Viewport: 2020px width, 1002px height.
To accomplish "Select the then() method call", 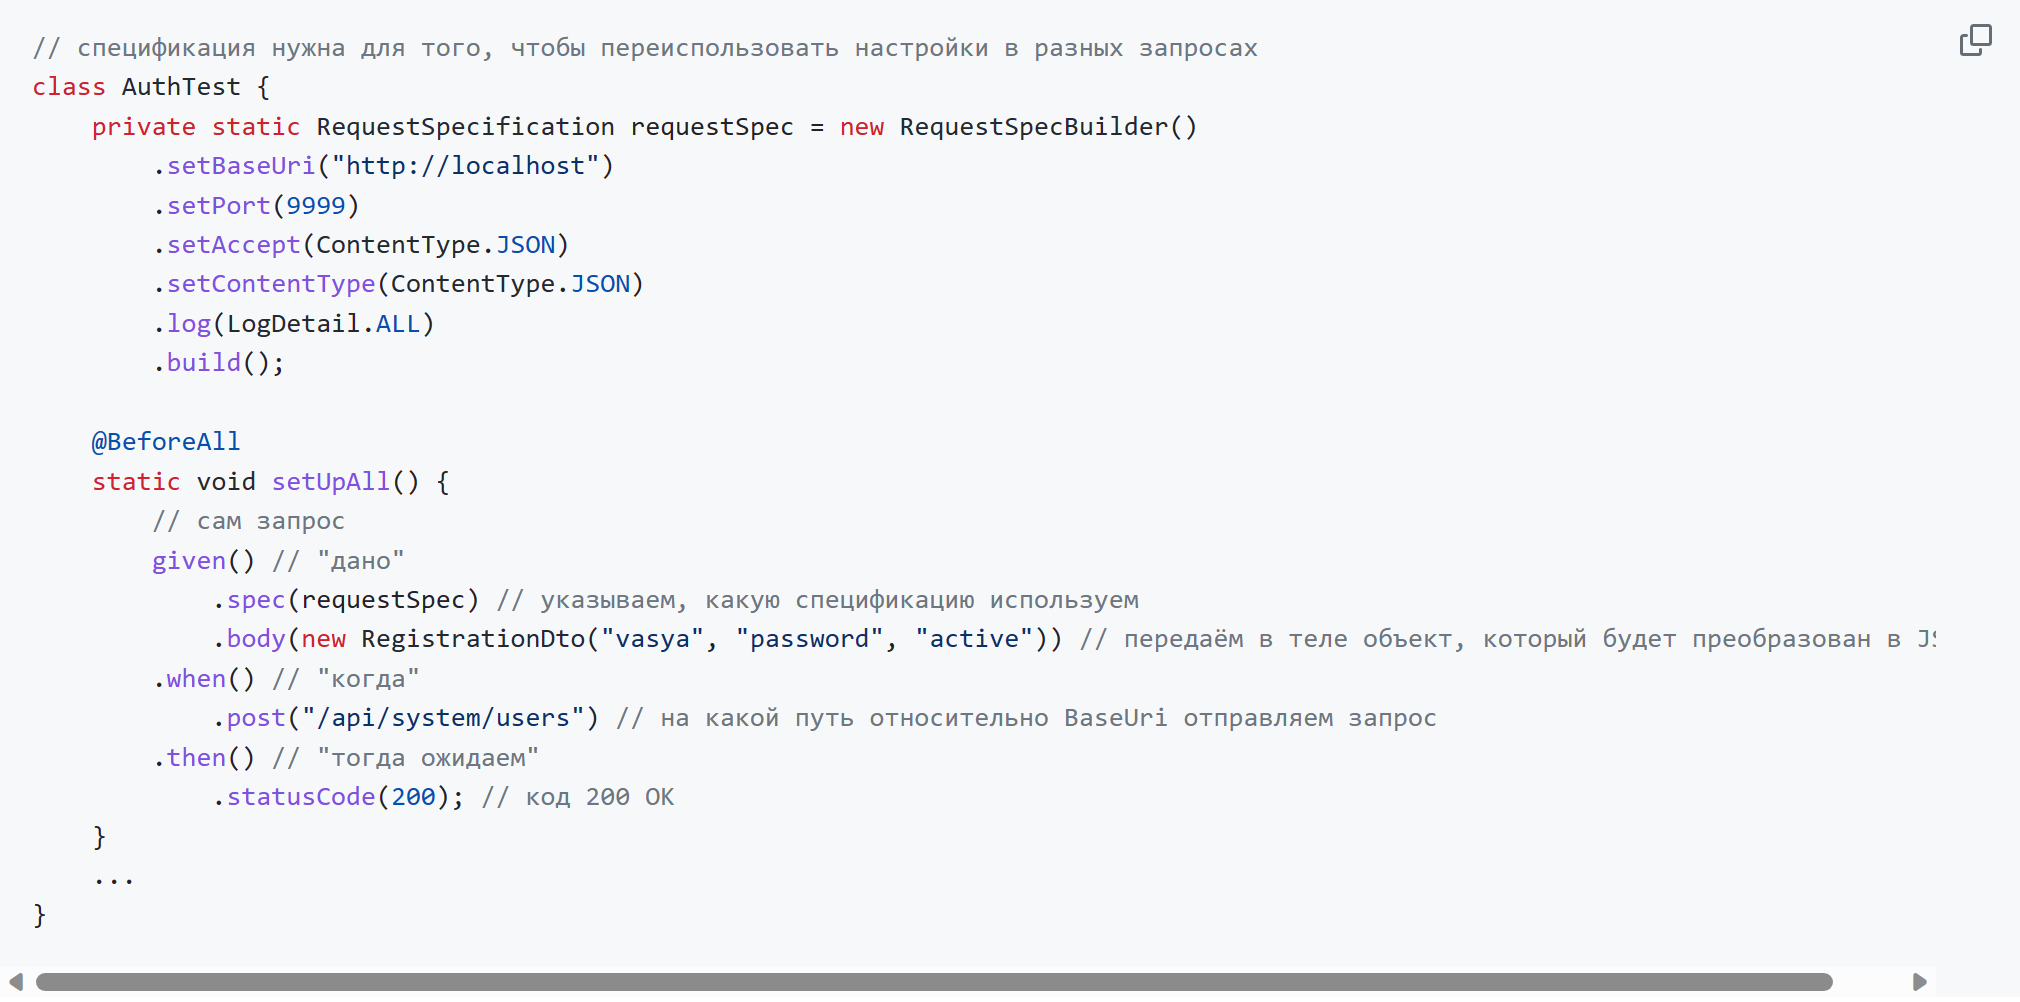I will [x=203, y=757].
